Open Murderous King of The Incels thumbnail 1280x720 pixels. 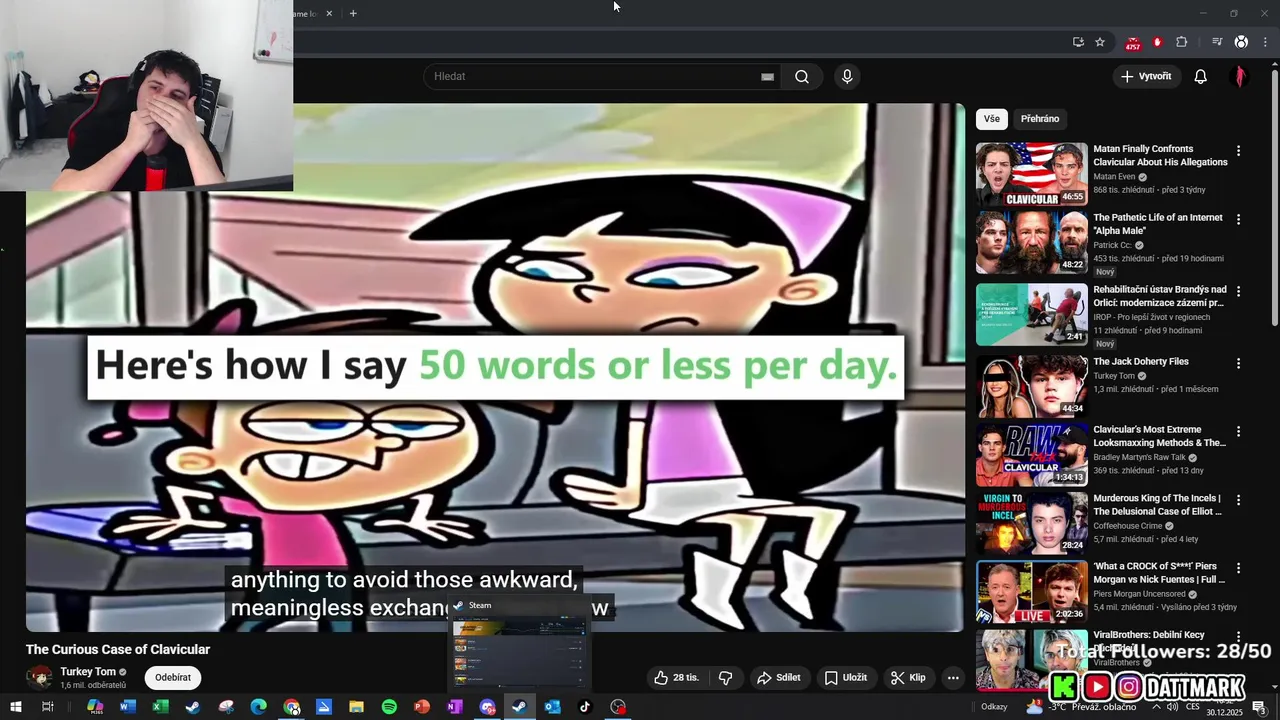tap(1031, 521)
